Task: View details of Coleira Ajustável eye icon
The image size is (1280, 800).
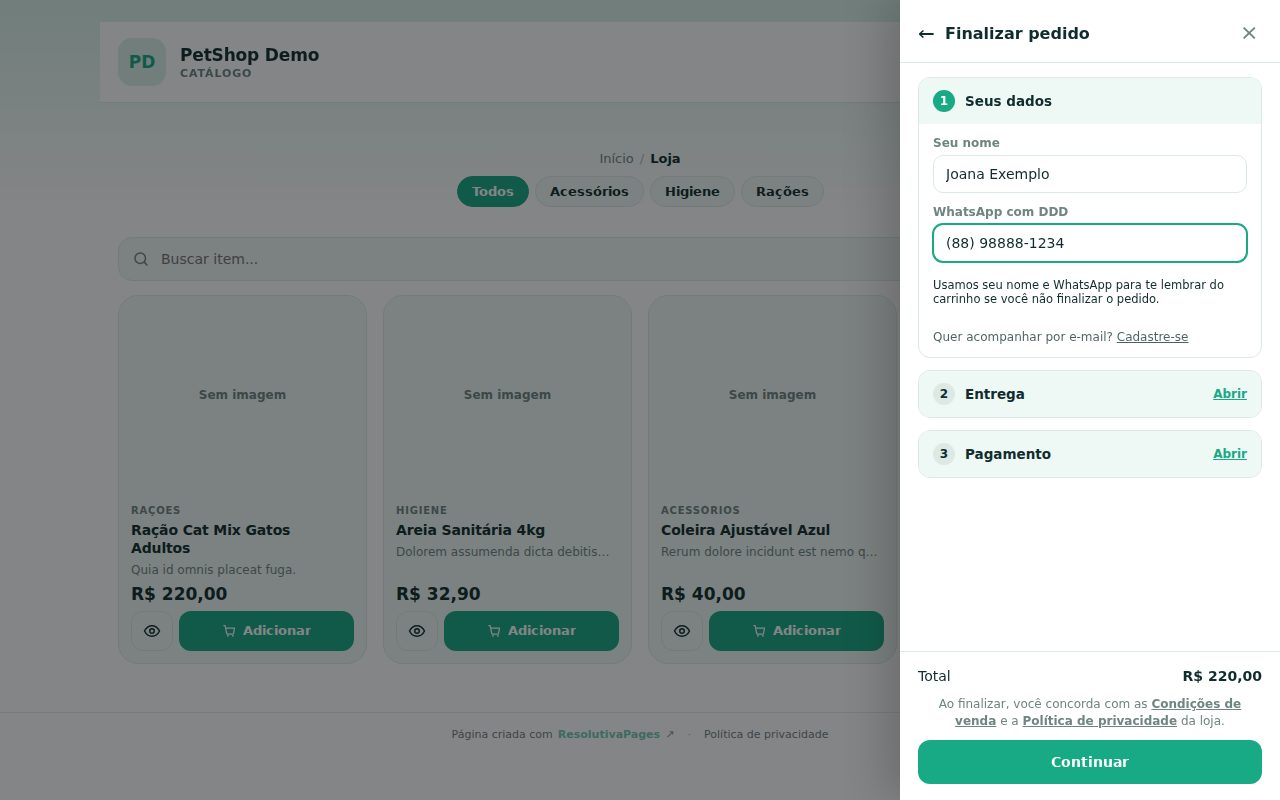Action: (682, 631)
